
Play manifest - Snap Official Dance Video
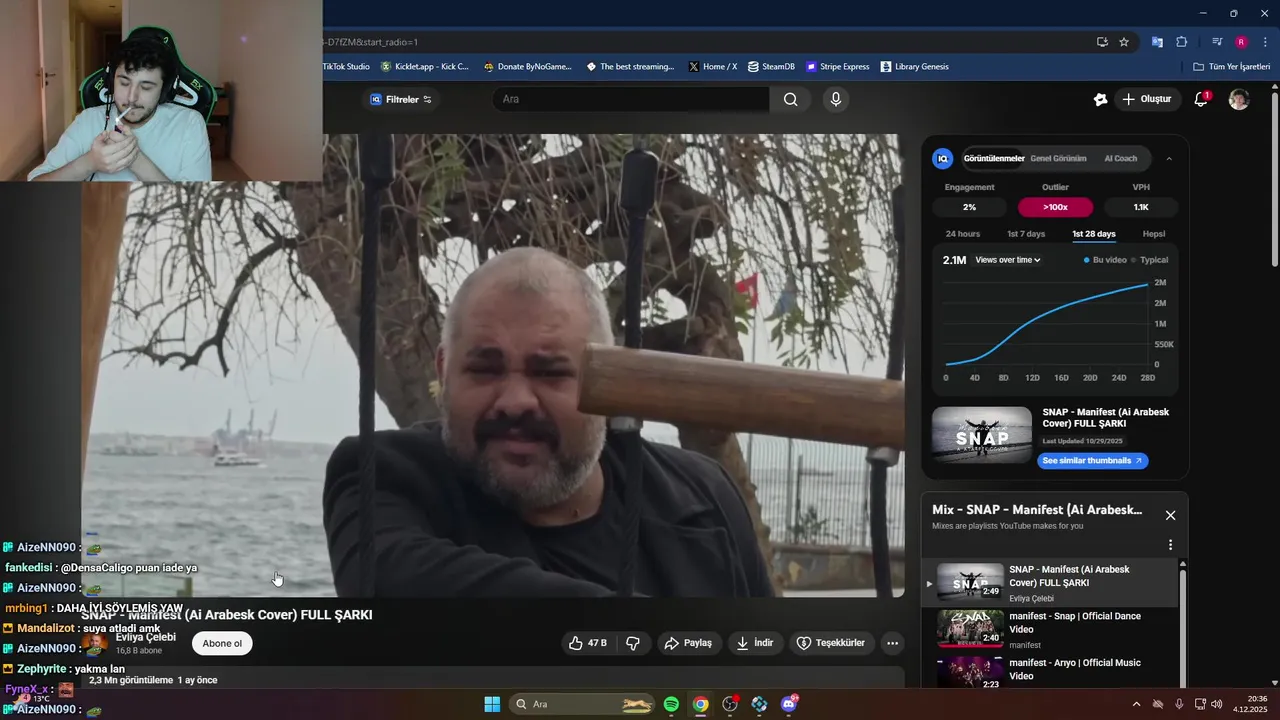(x=1048, y=630)
